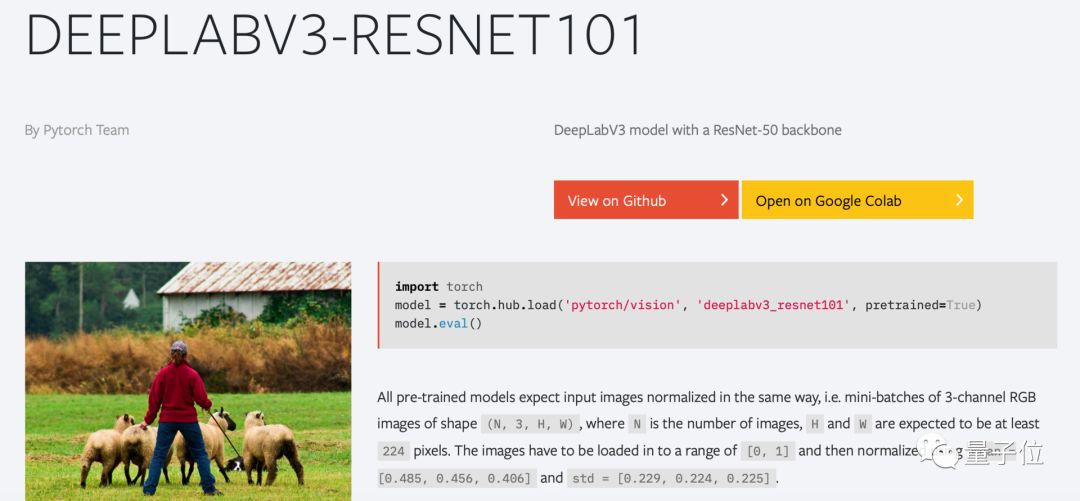Click the sheep herding example image
This screenshot has height=501, width=1080.
pos(188,380)
